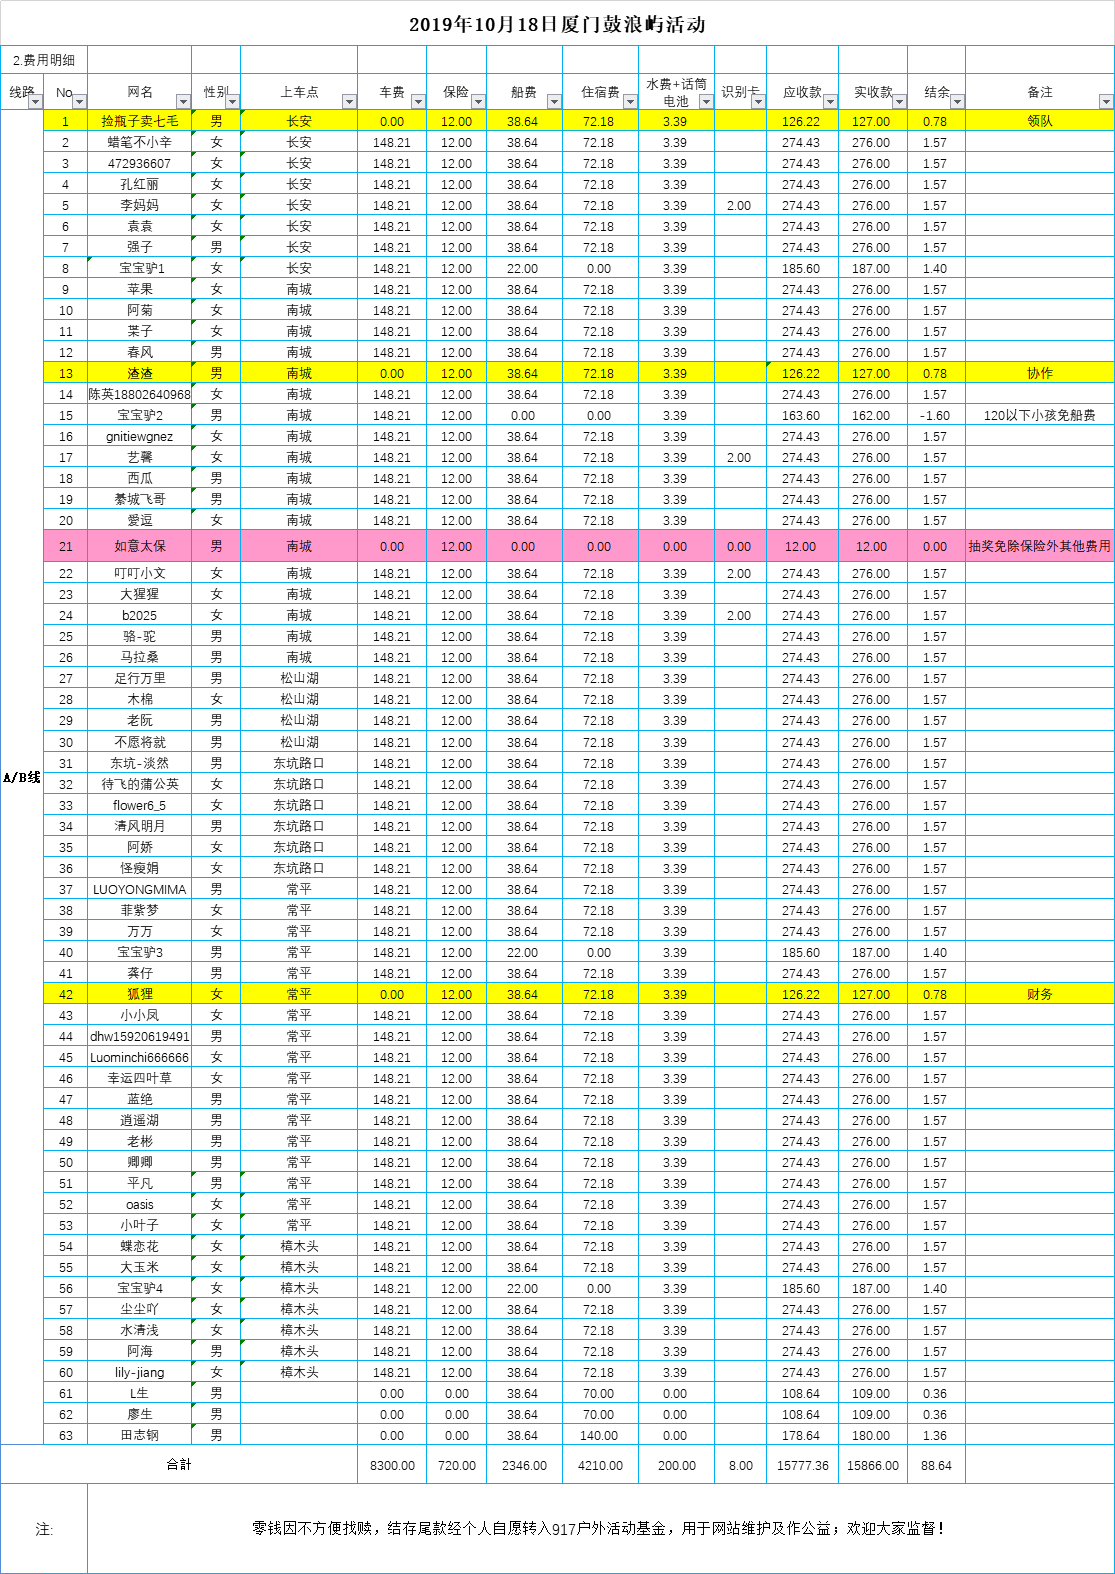Select the title cell 2019年10月18日厦门鼓浪屿活动
The width and height of the screenshot is (1115, 1574).
pos(557,25)
